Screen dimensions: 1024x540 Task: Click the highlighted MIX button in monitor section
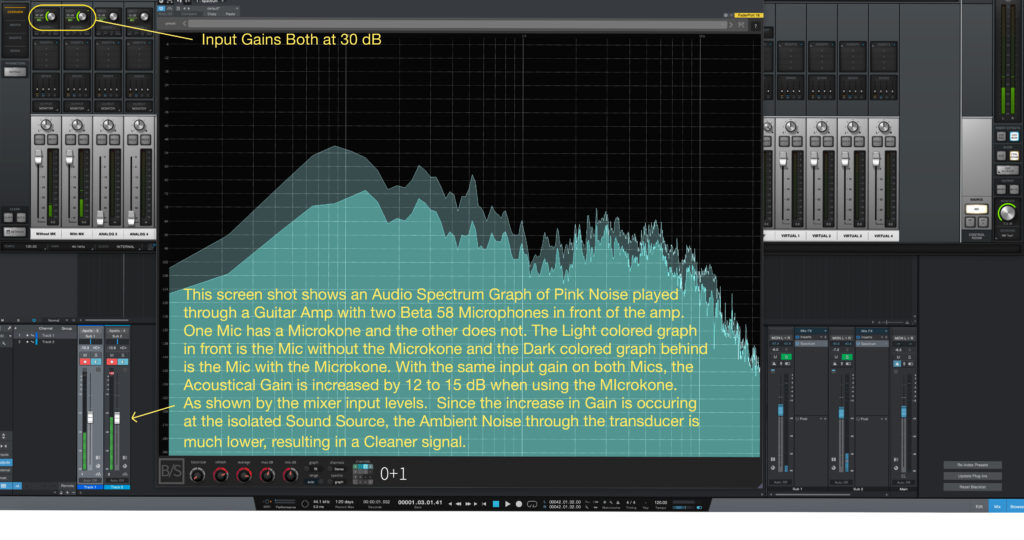click(x=976, y=209)
